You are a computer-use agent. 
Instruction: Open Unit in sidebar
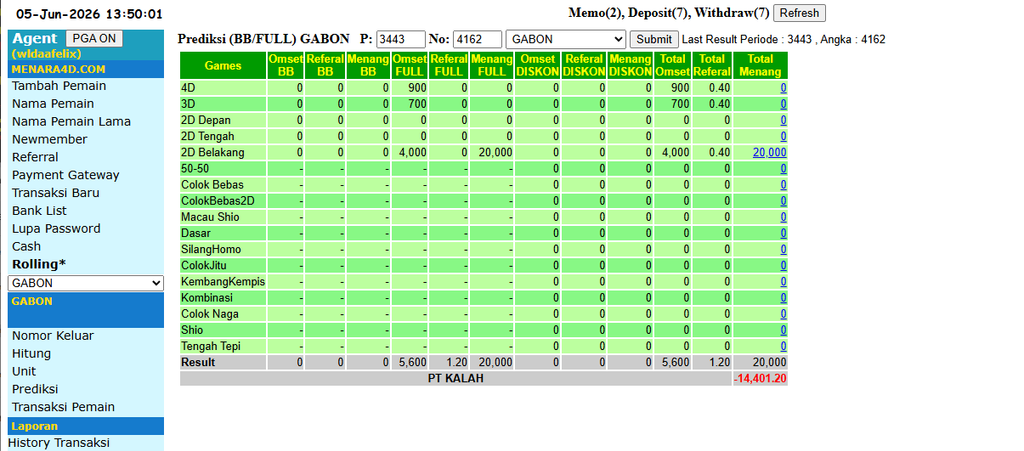pos(24,371)
